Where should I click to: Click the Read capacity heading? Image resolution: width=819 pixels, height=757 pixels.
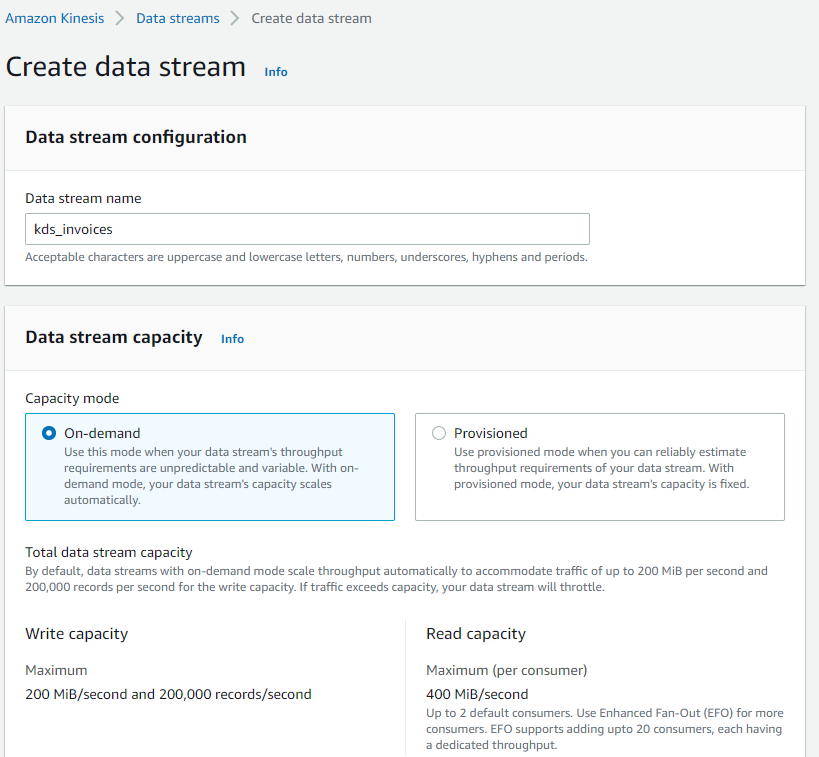476,633
